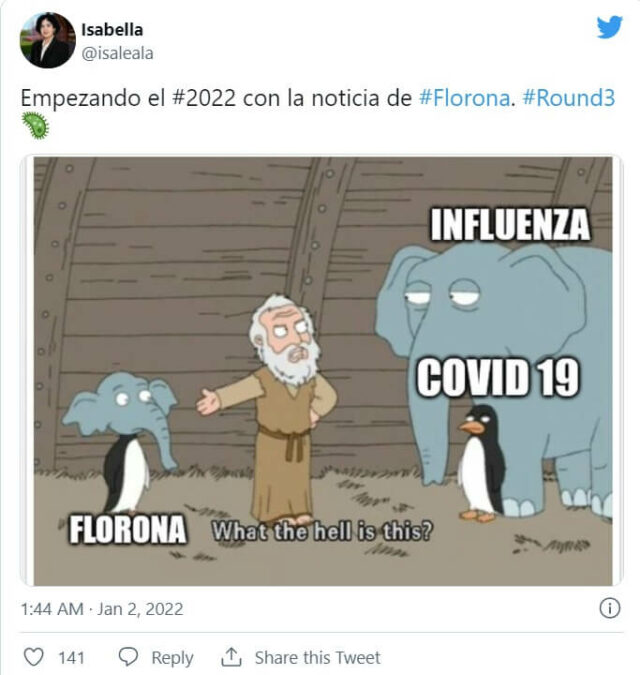
Task: Click the FLORONA caption in image
Action: coord(128,529)
